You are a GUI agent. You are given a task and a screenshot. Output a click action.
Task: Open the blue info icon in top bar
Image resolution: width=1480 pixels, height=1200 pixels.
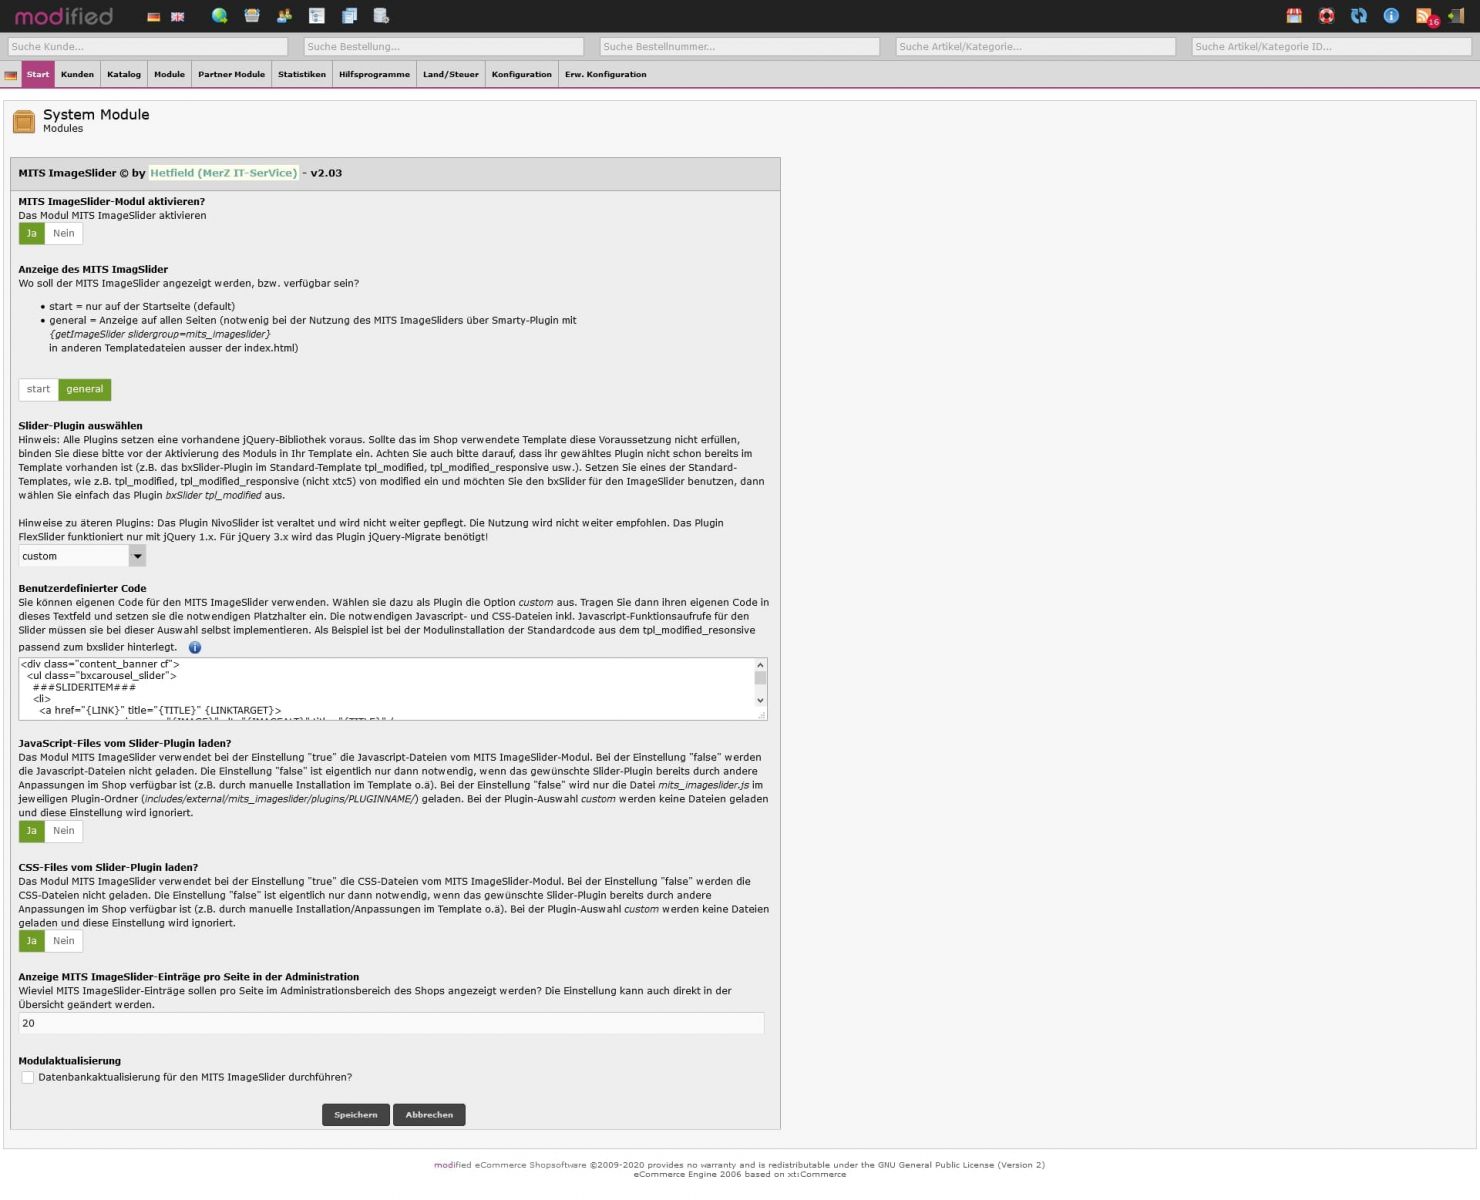tap(1391, 16)
